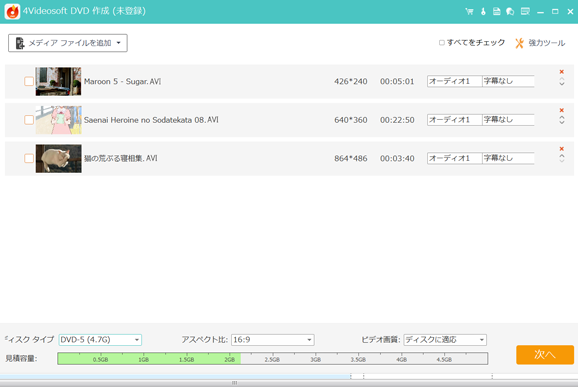Click file name Maroon 5 - Sugar.AVI

point(122,81)
